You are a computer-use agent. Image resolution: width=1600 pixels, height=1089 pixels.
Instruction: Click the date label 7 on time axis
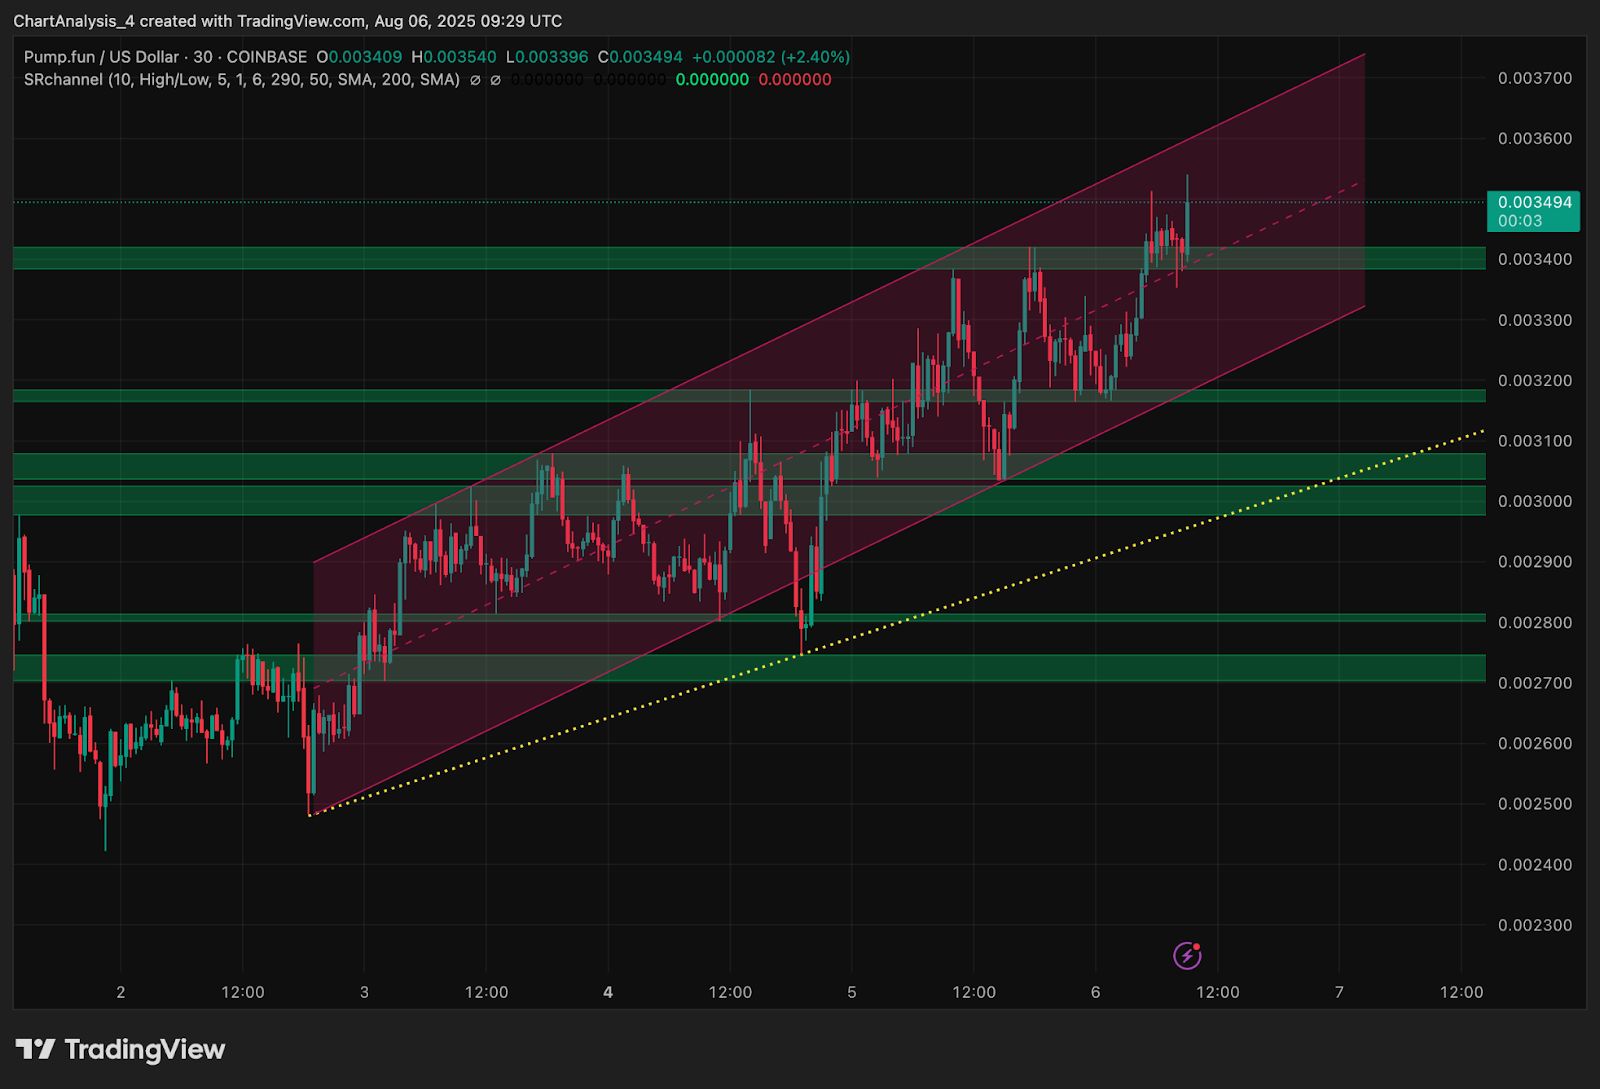(x=1339, y=992)
